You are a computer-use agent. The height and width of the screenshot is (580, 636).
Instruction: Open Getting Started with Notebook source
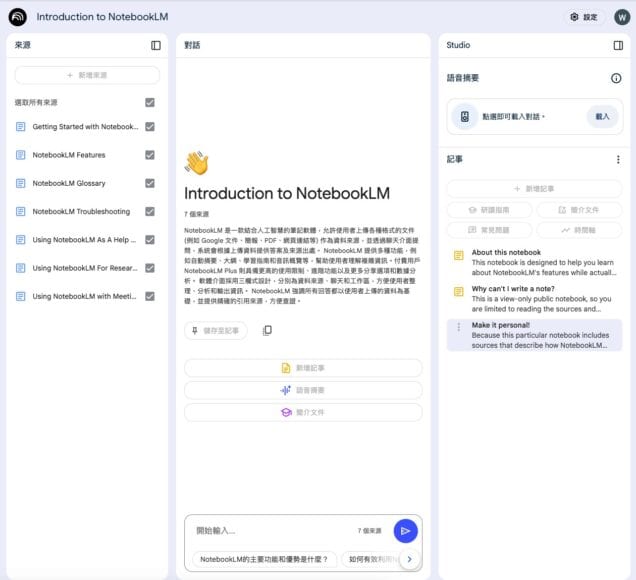coord(85,127)
